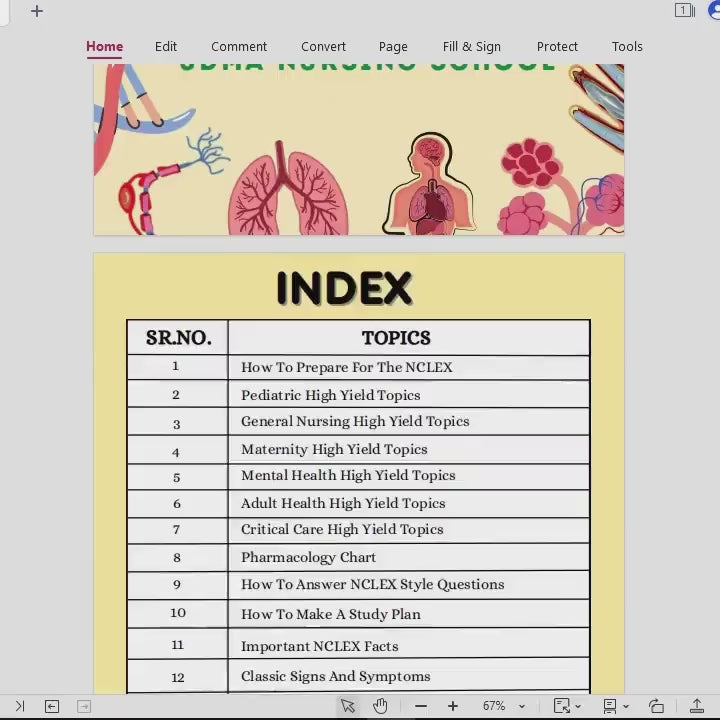720x720 pixels.
Task: Click "Mental Health High Yield Topics"
Action: [348, 475]
